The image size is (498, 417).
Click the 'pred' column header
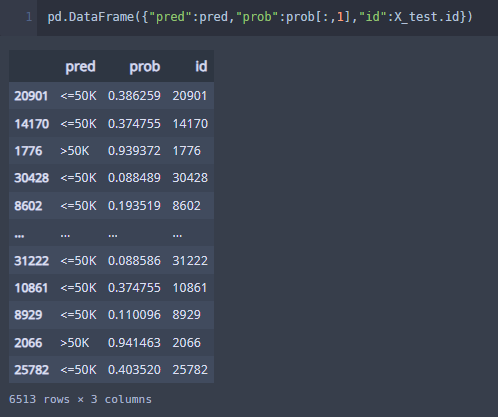point(80,67)
